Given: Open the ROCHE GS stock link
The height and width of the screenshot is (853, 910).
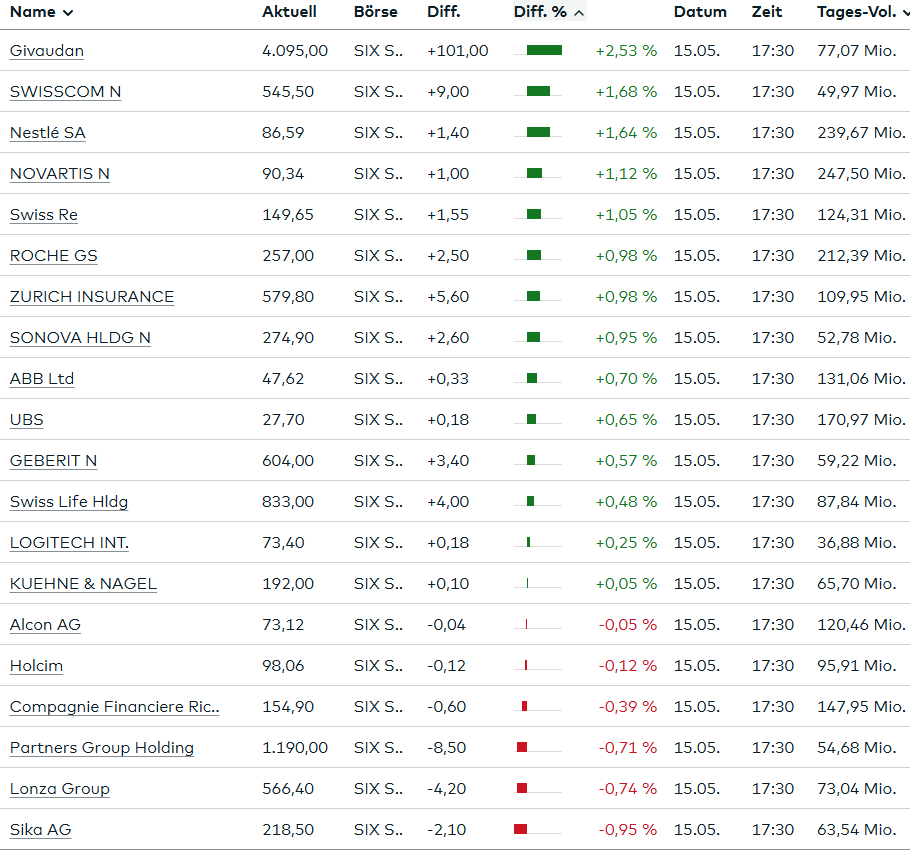Looking at the screenshot, I should pos(53,256).
